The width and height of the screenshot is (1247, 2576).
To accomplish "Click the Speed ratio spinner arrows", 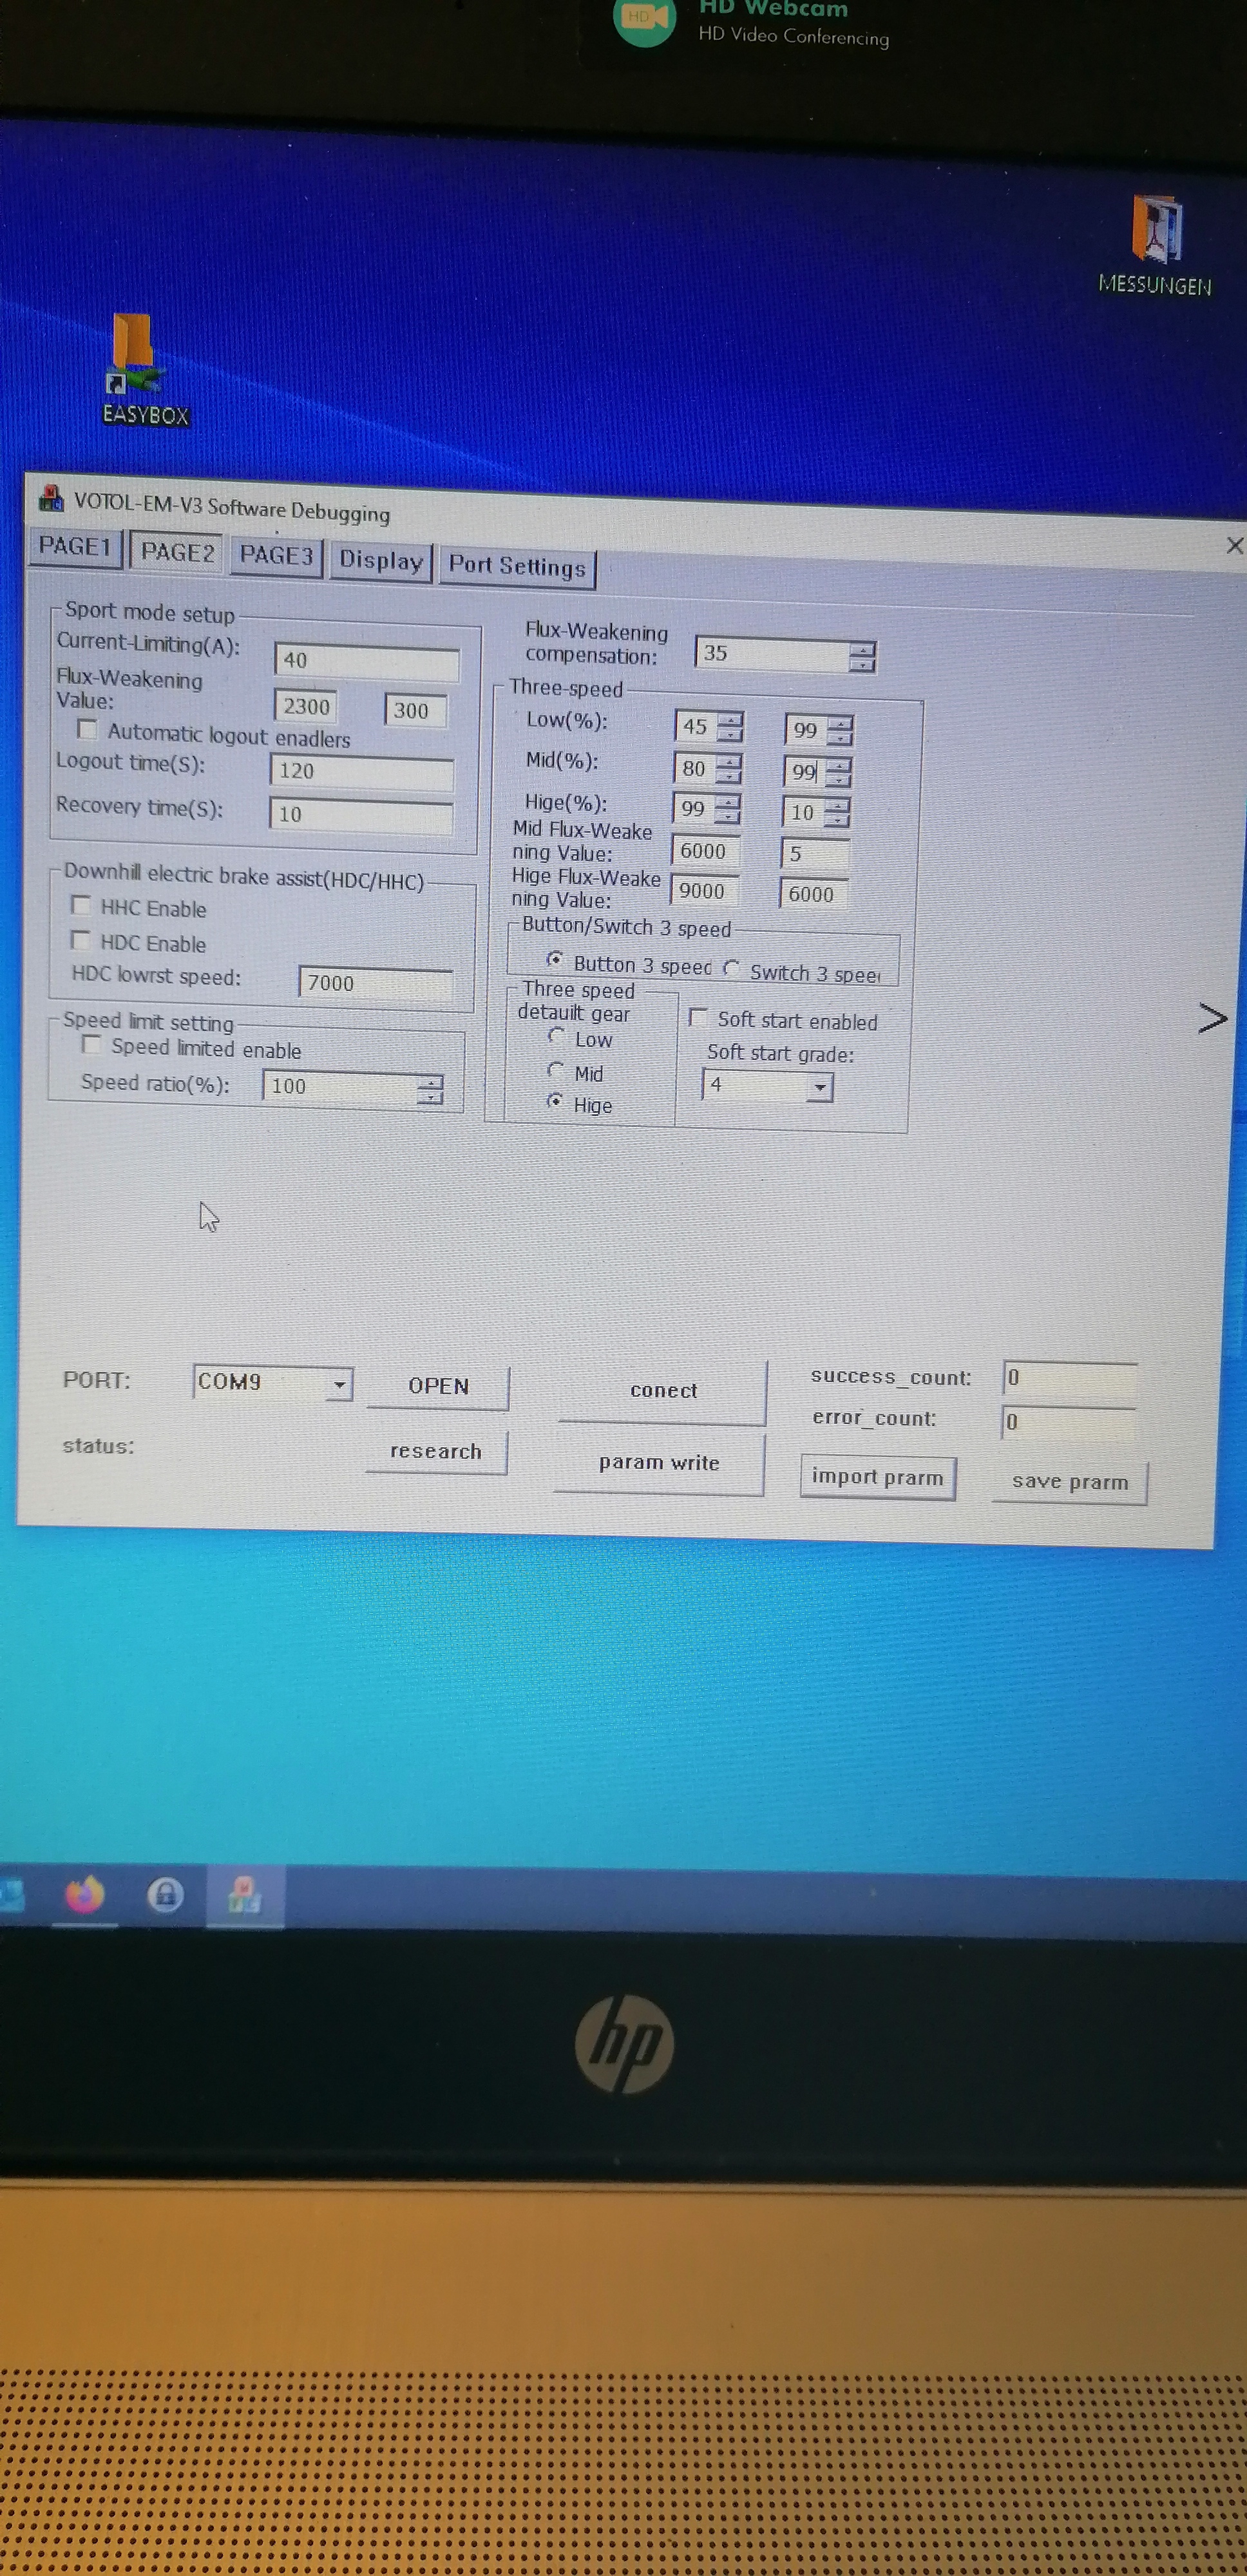I will click(x=430, y=1089).
